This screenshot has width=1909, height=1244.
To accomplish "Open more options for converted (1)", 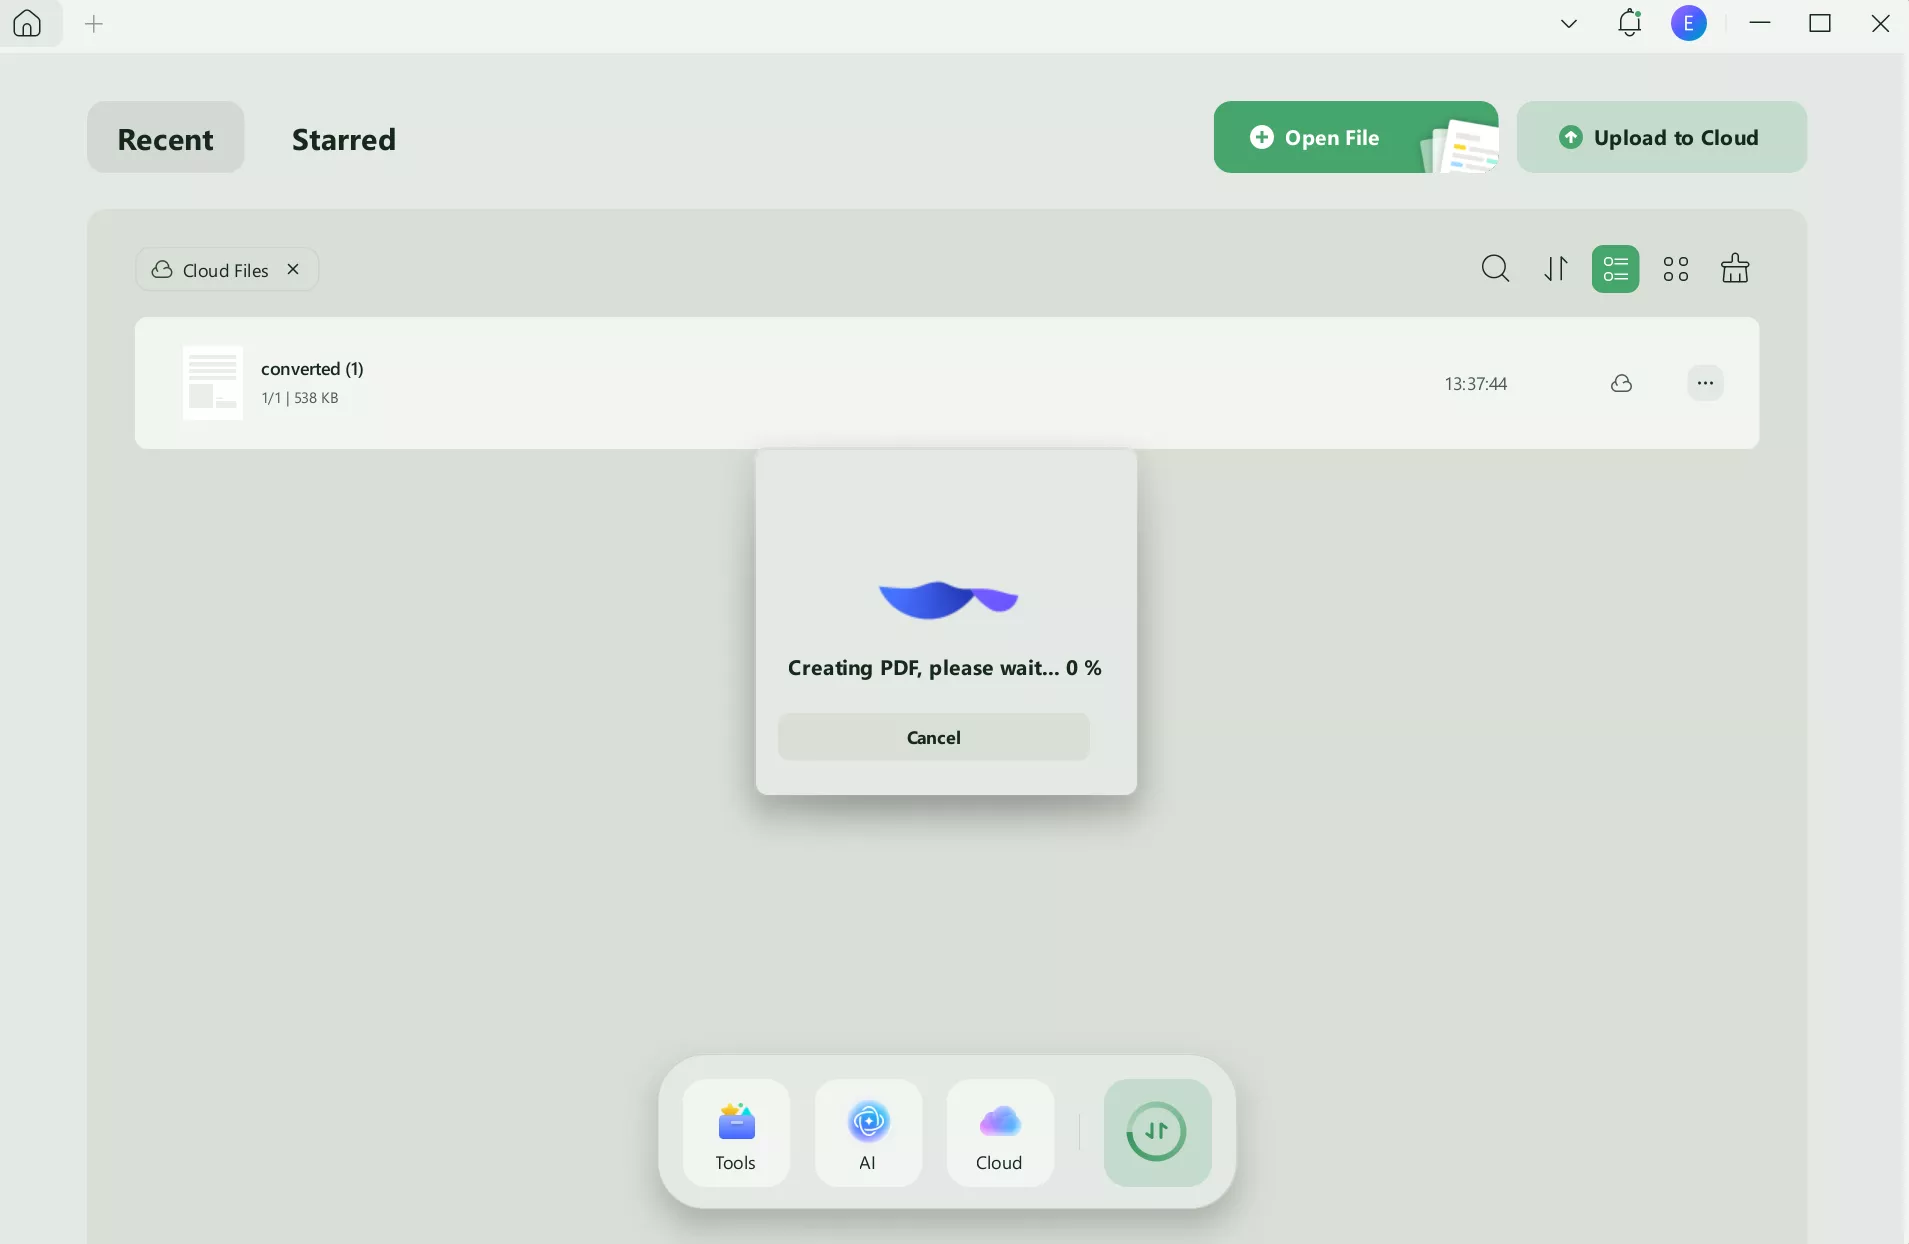I will [x=1705, y=383].
